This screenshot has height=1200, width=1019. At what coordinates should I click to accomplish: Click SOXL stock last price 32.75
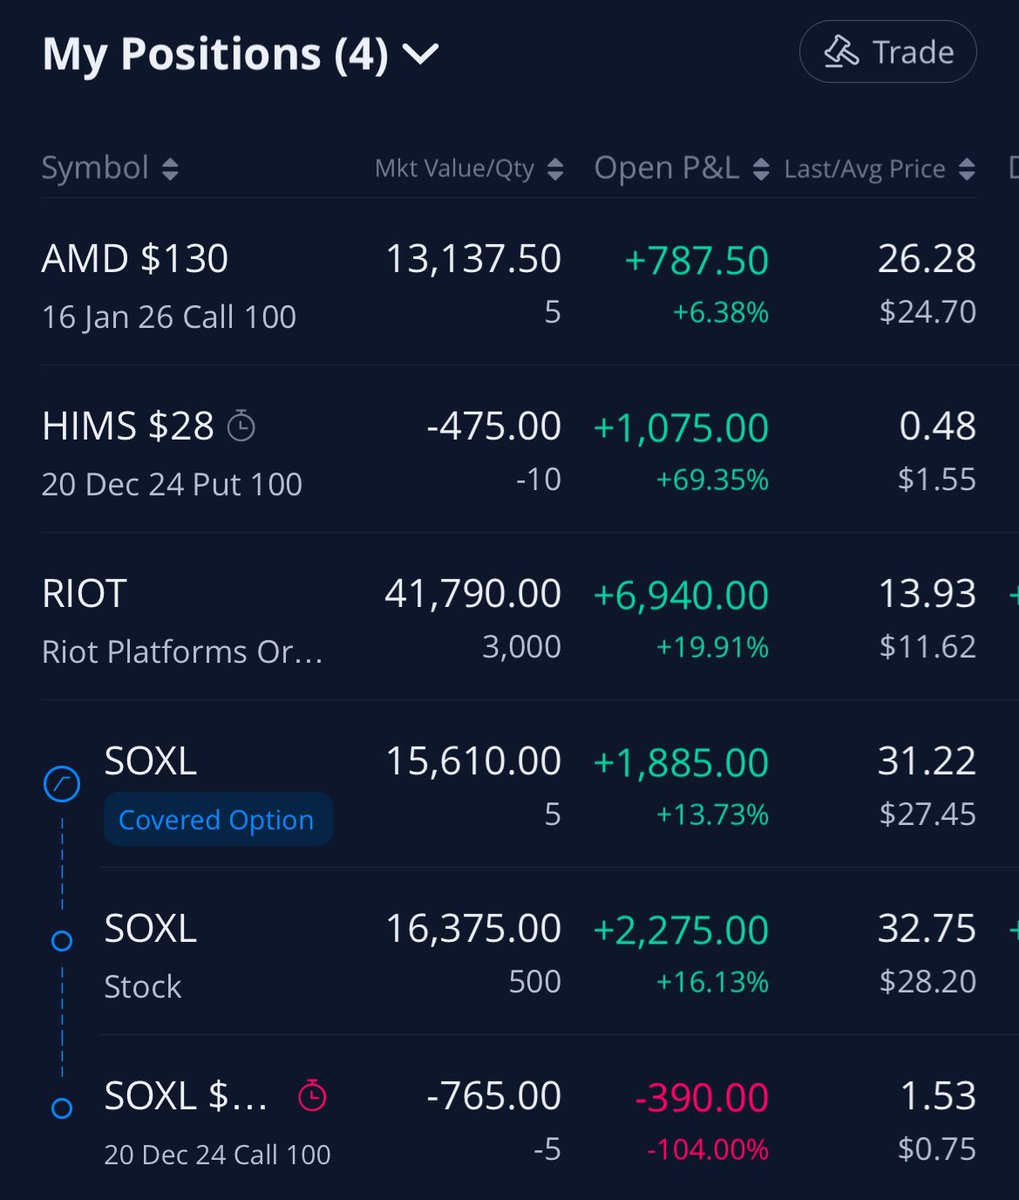pyautogui.click(x=927, y=928)
